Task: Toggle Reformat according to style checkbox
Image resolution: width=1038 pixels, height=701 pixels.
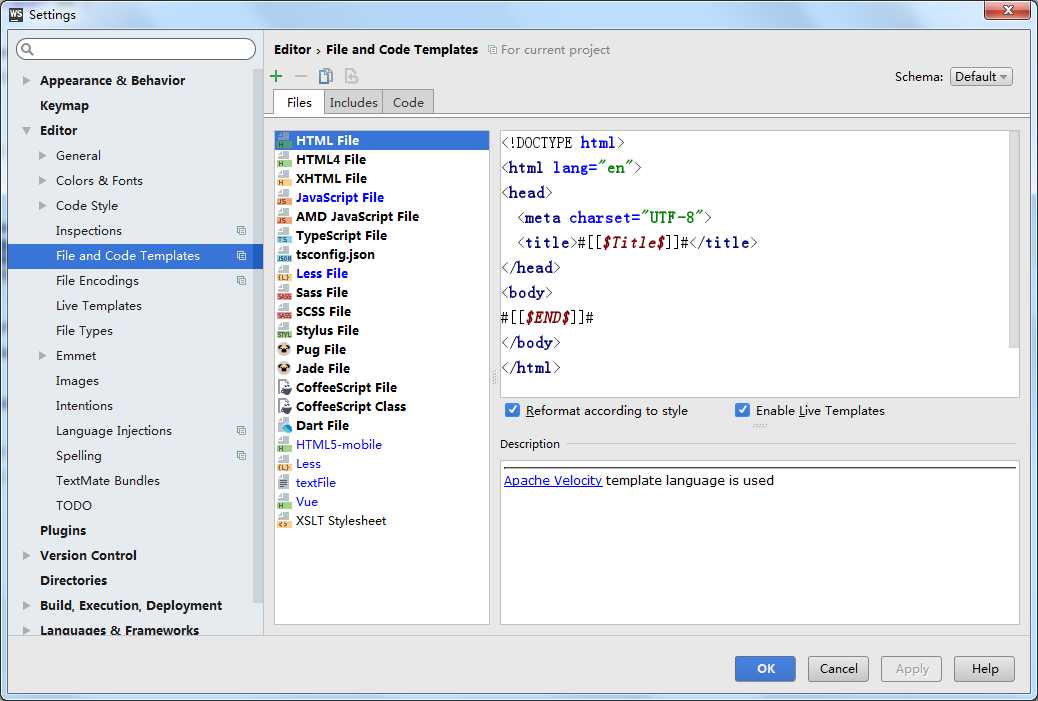Action: 512,410
